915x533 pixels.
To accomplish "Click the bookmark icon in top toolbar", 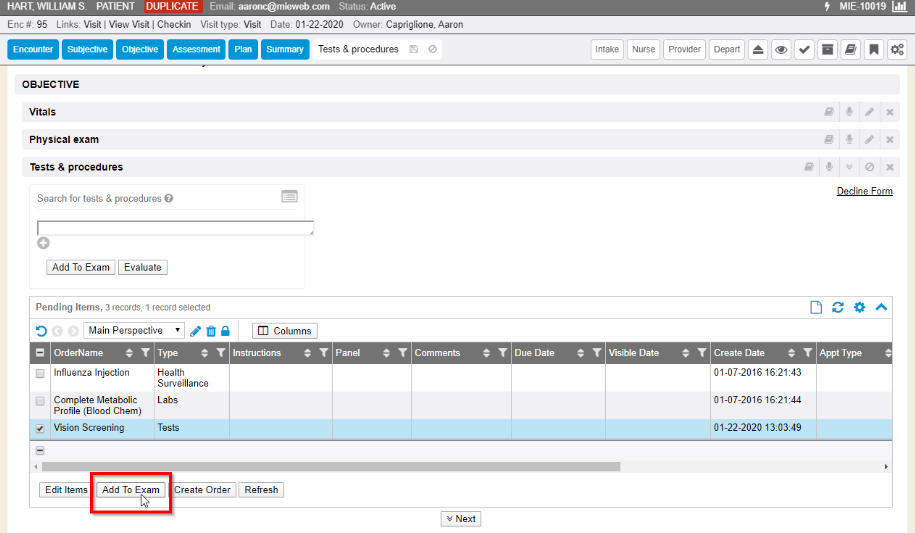I will 873,49.
